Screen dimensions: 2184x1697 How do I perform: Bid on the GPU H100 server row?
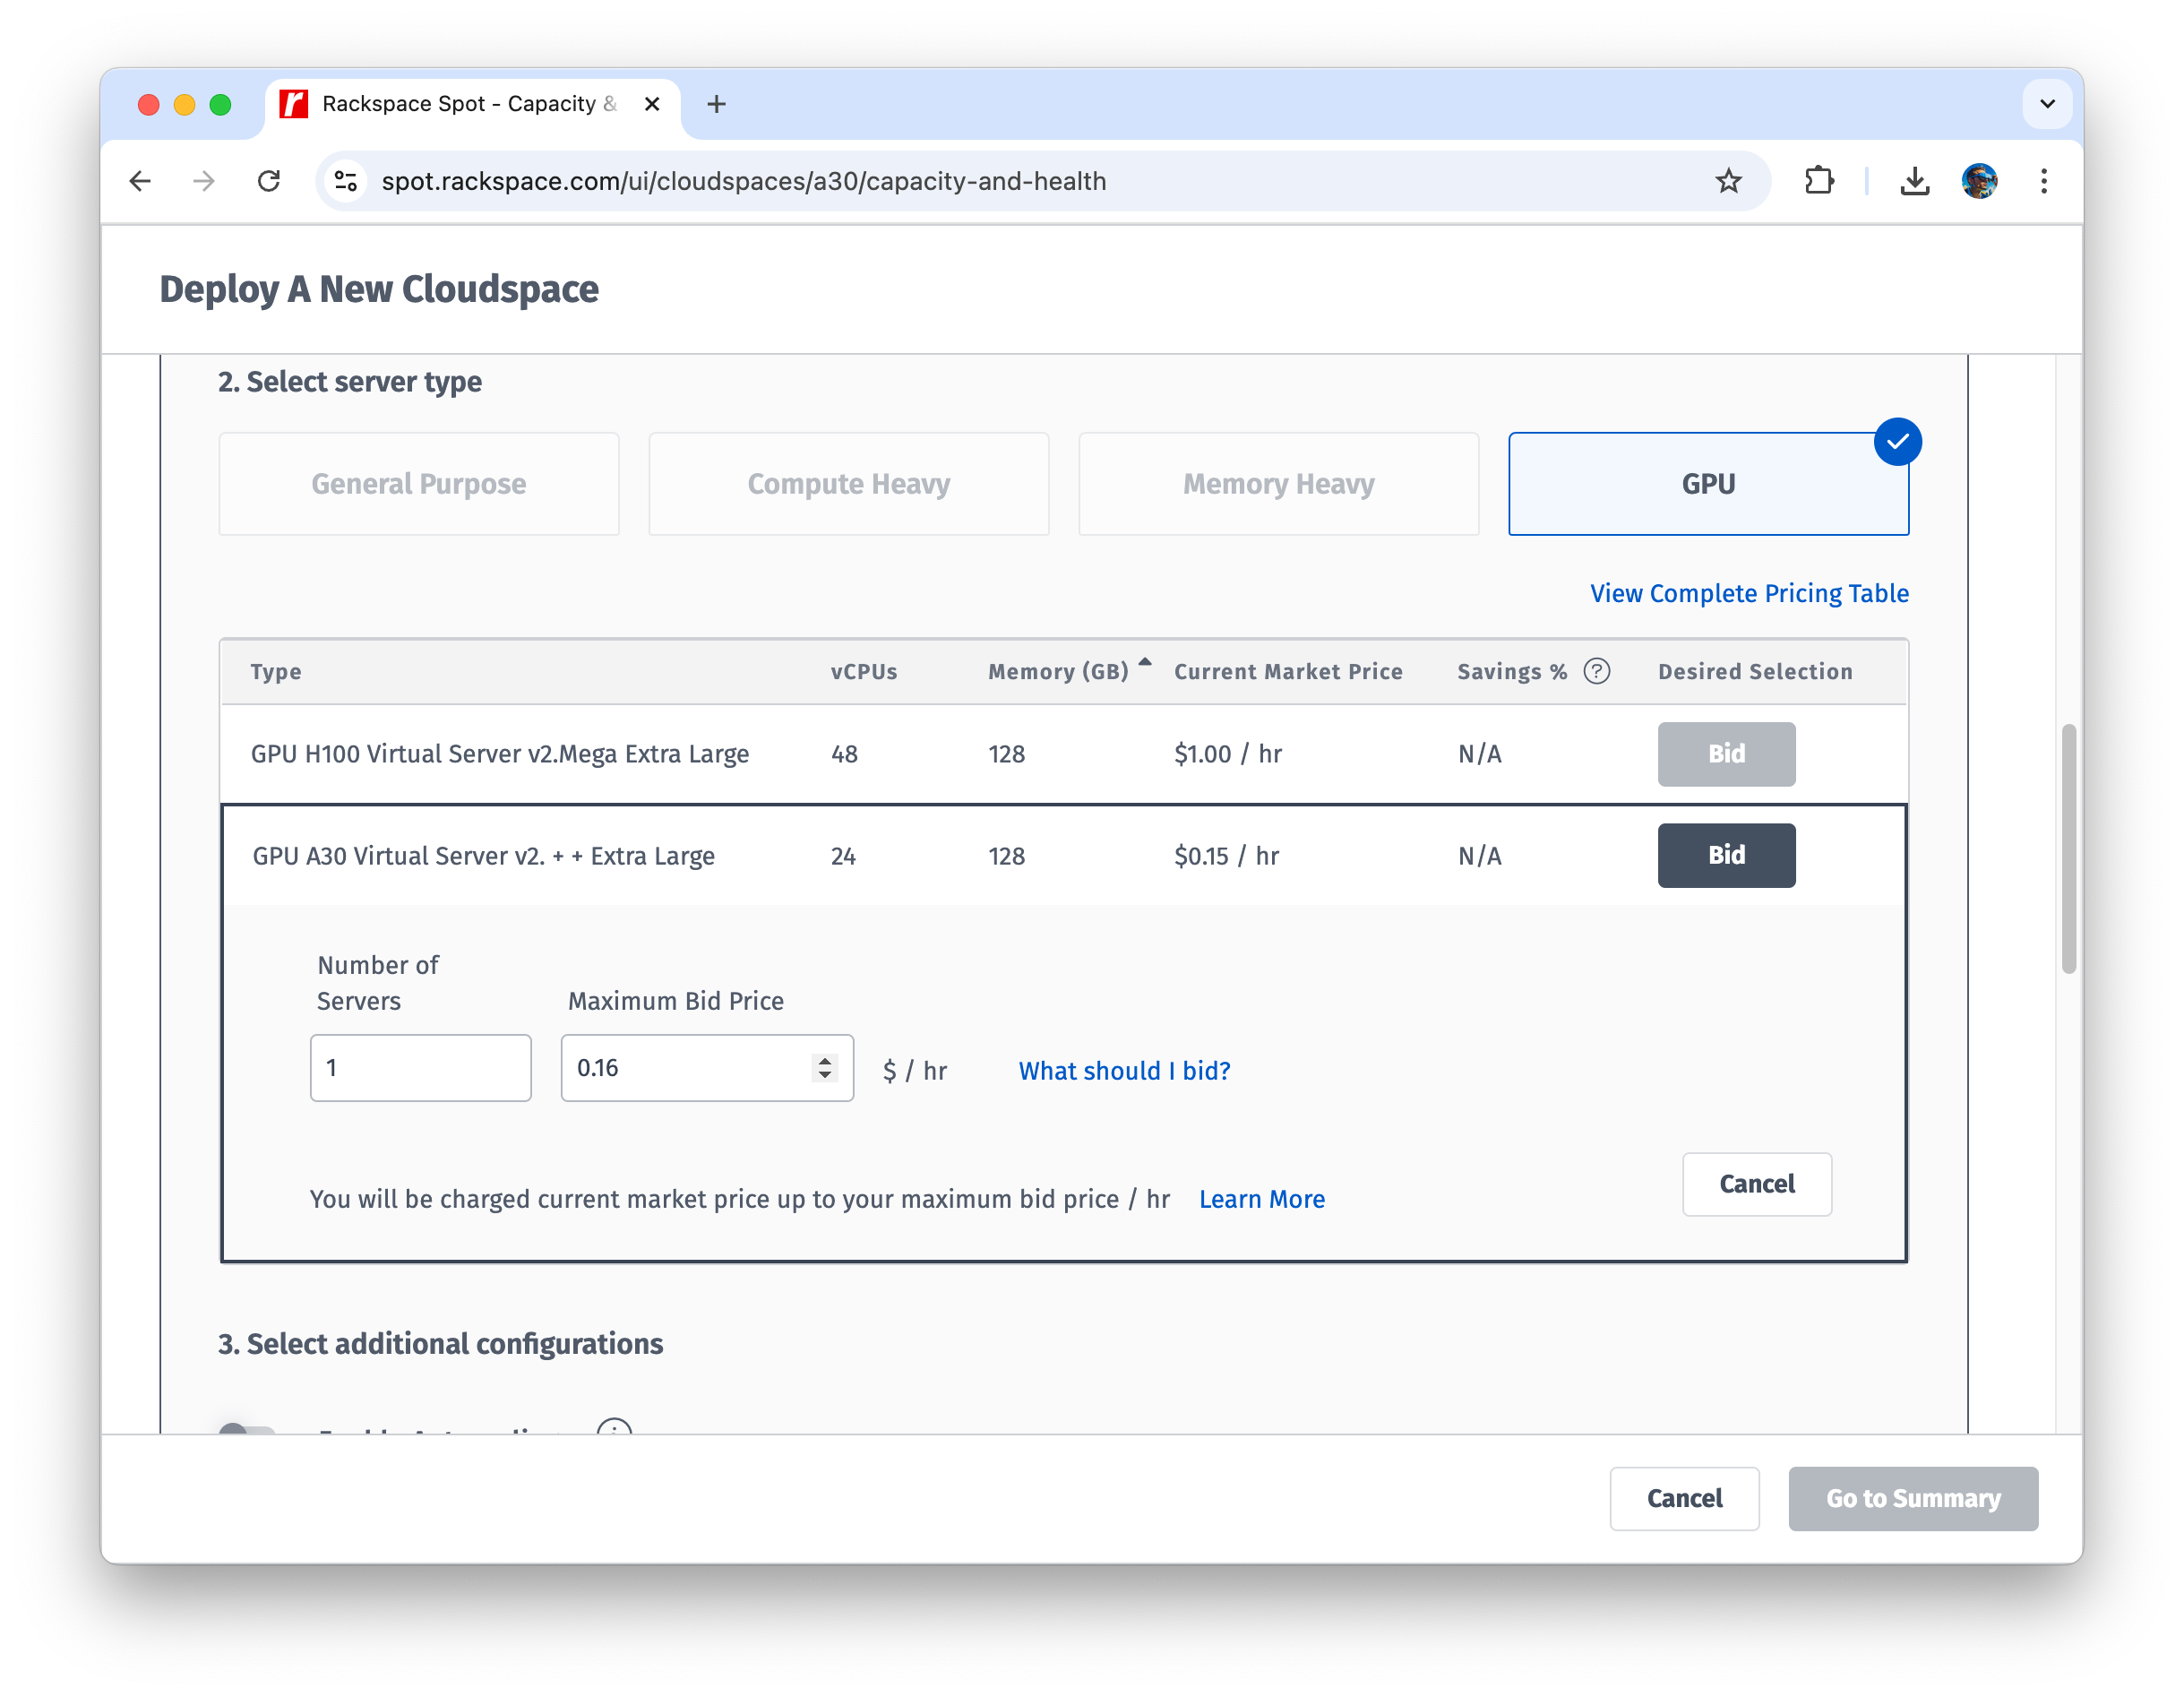[x=1726, y=754]
